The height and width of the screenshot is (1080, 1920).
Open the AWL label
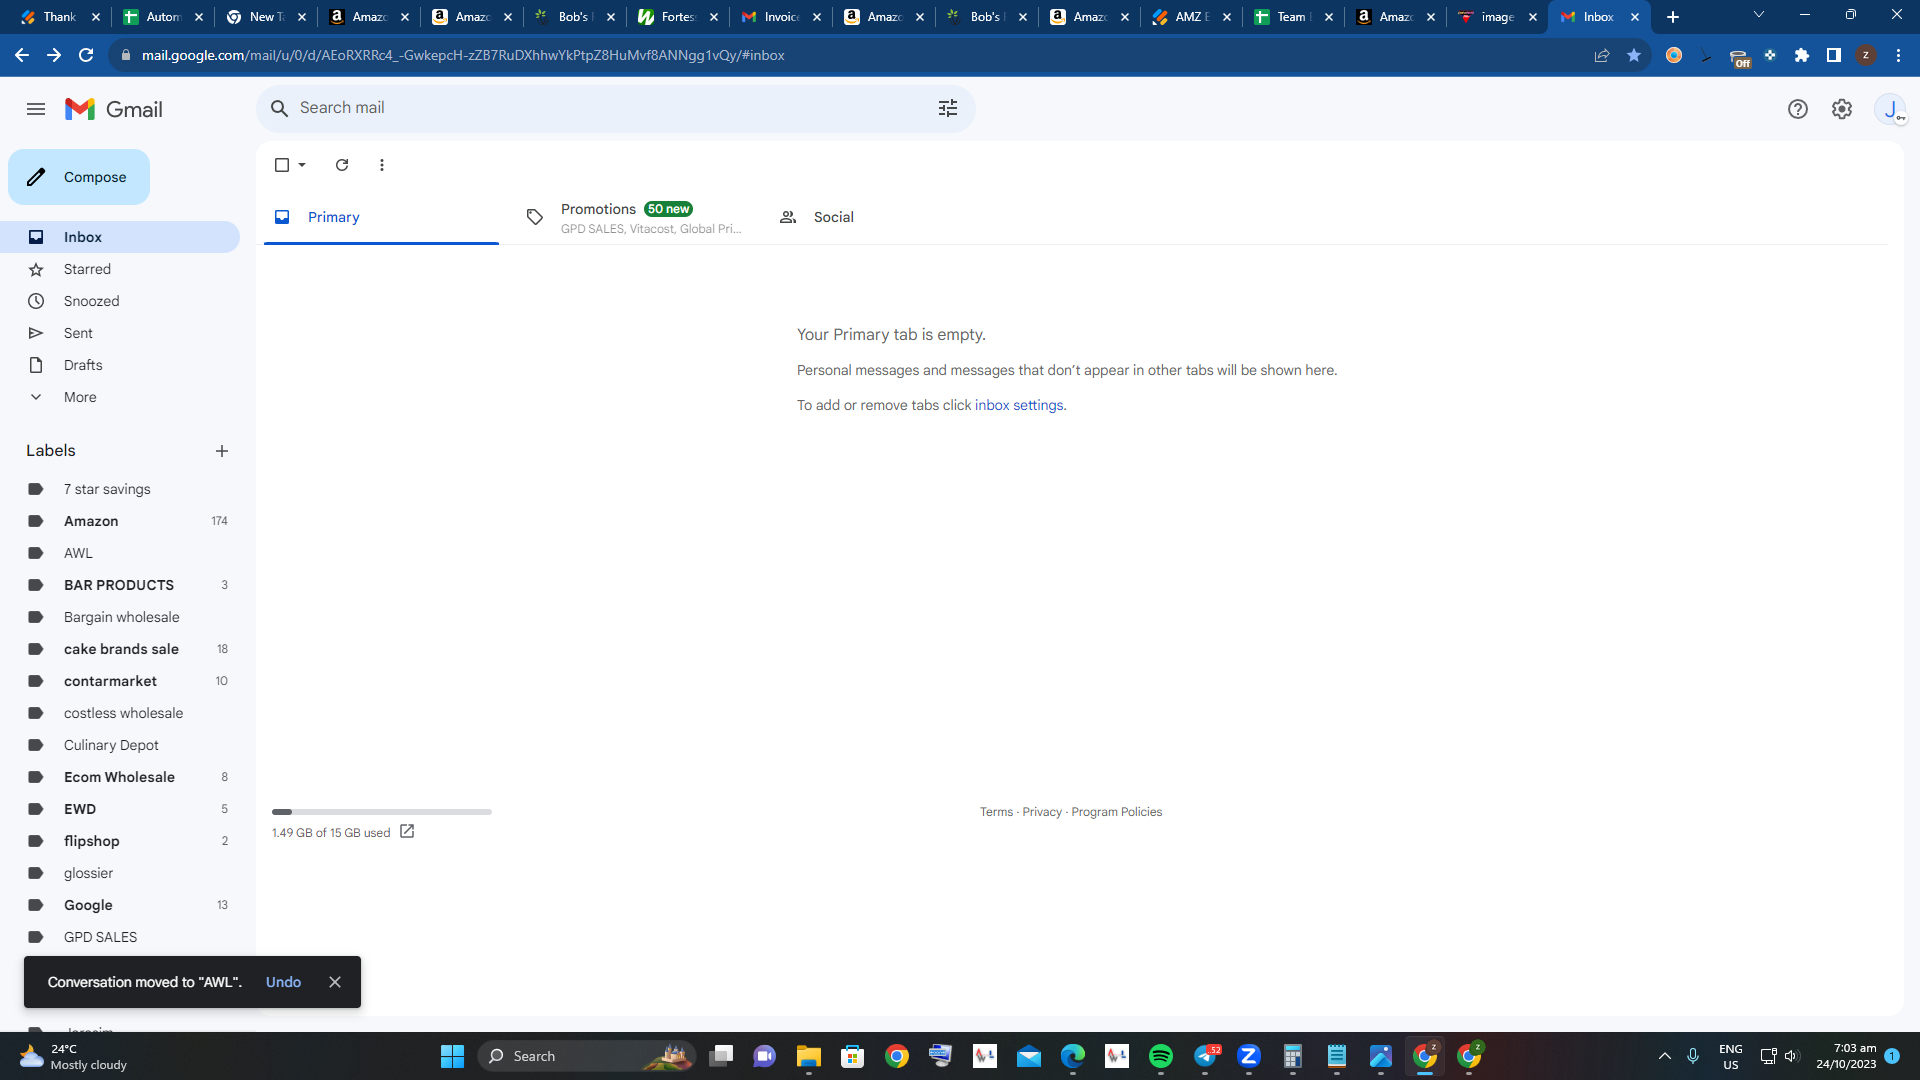point(120,553)
